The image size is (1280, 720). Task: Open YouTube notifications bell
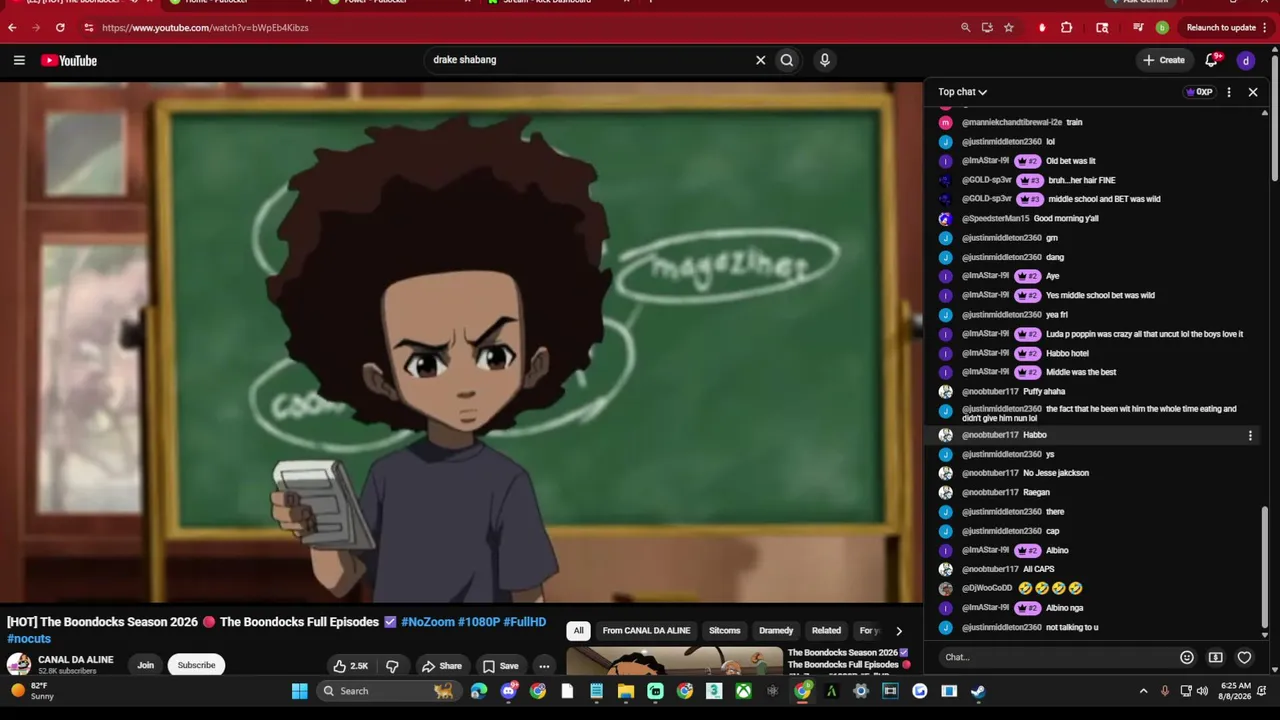click(1212, 60)
